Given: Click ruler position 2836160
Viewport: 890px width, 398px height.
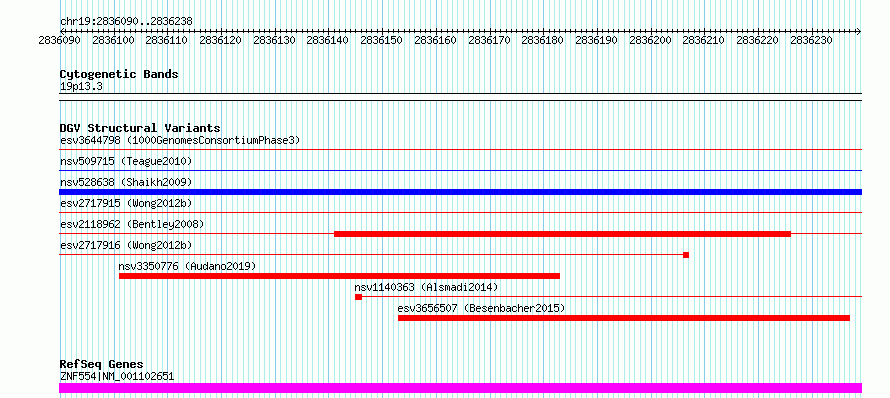Looking at the screenshot, I should point(435,41).
